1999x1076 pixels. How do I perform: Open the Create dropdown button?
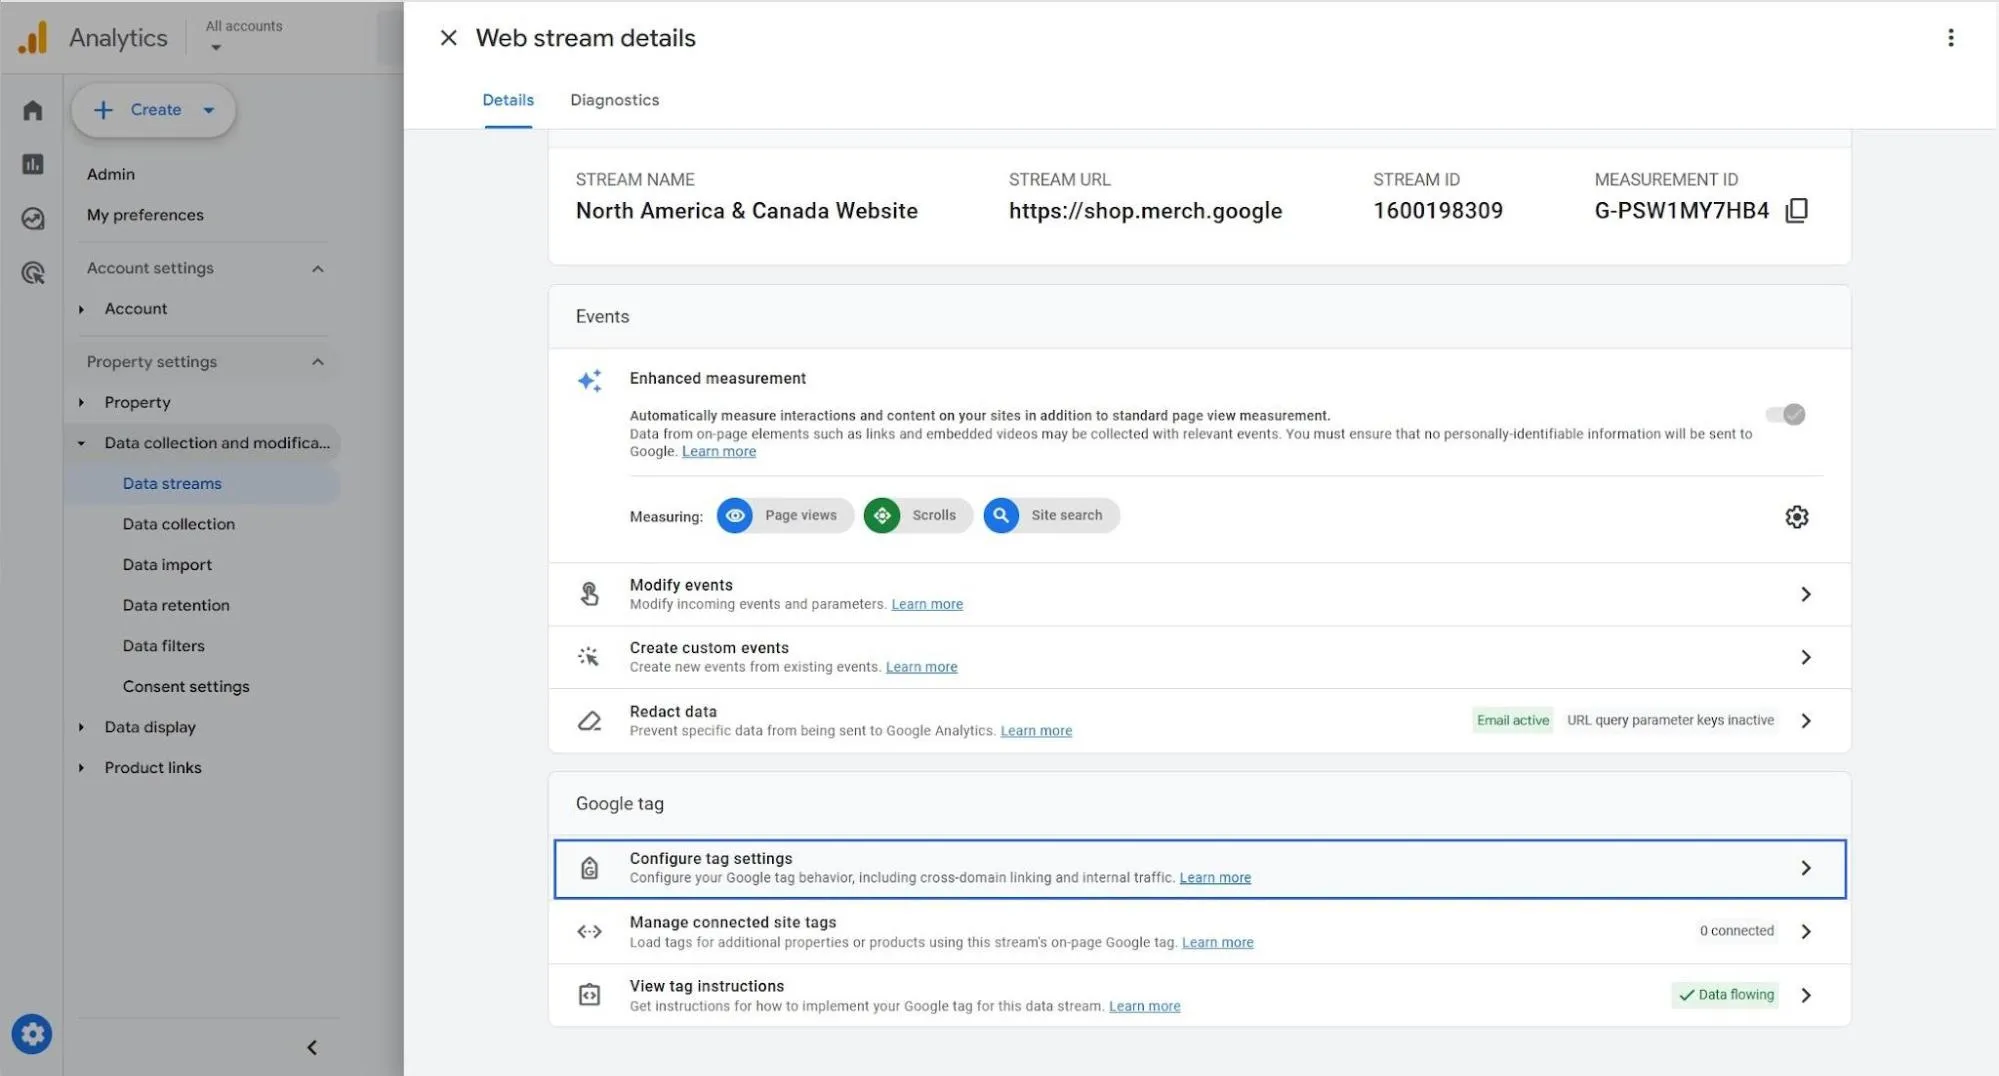tap(153, 110)
